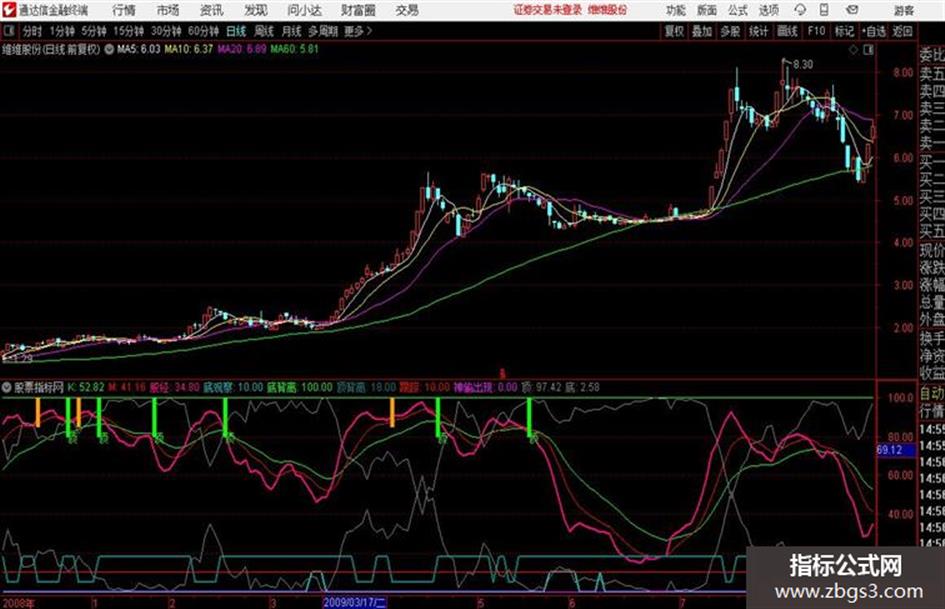Open the dropdown icon beside 股票指标网 indicator
The image size is (945, 609).
(x=7, y=388)
